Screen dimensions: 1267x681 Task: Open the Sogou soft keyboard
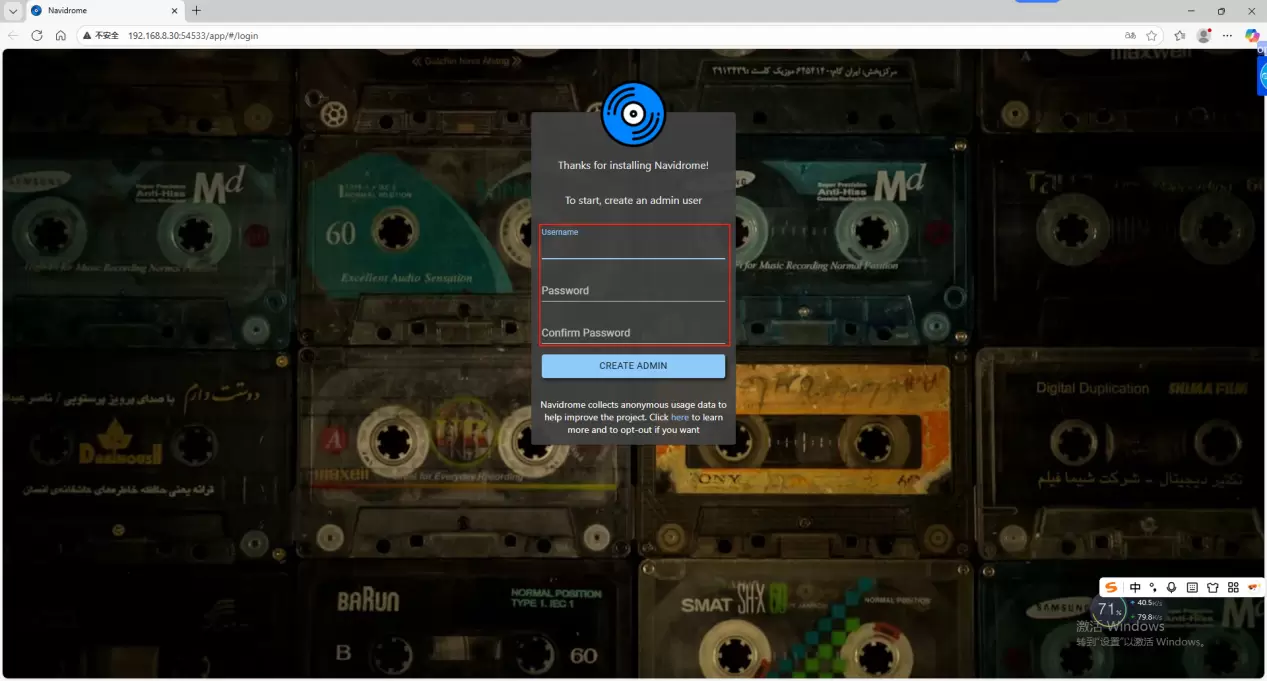point(1192,588)
